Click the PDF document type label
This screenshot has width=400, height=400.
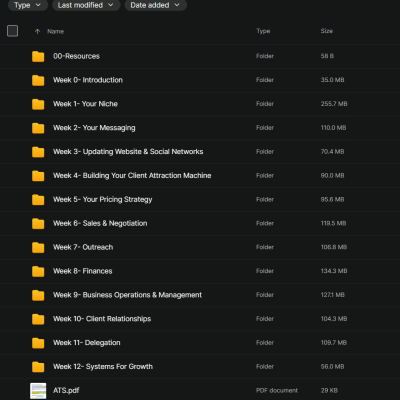[x=277, y=390]
